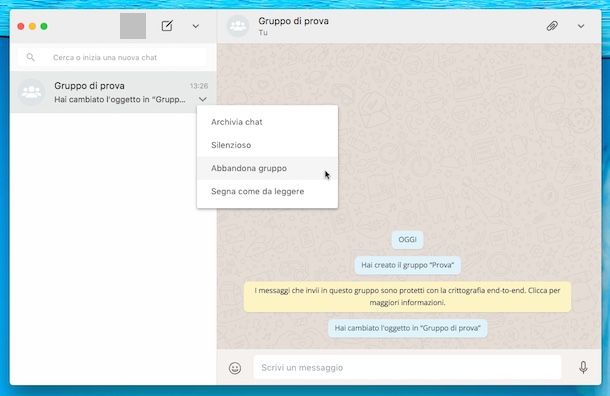Viewport: 610px width, 396px height.
Task: Open the sidebar menu chevron beside compose
Action: pos(196,26)
